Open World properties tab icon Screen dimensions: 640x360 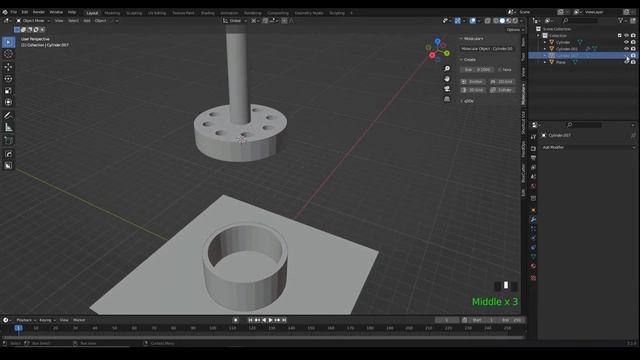(533, 186)
